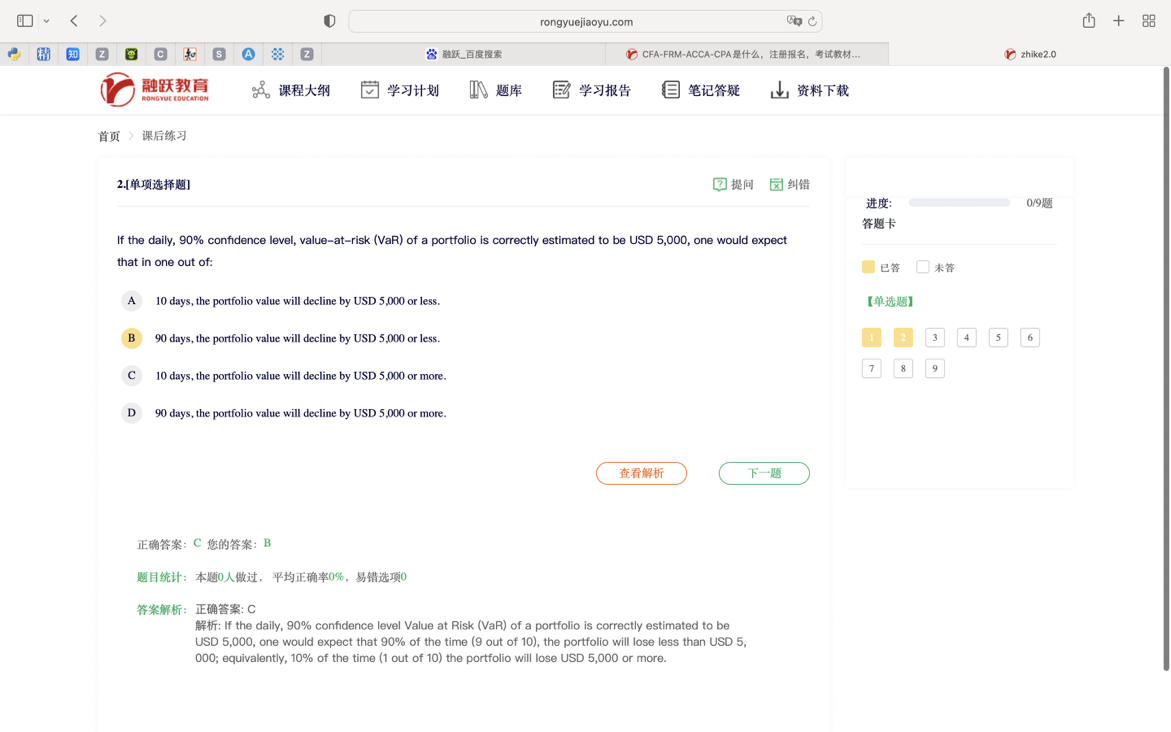1171x732 pixels.
Task: Click the privacy shield icon
Action: point(329,21)
